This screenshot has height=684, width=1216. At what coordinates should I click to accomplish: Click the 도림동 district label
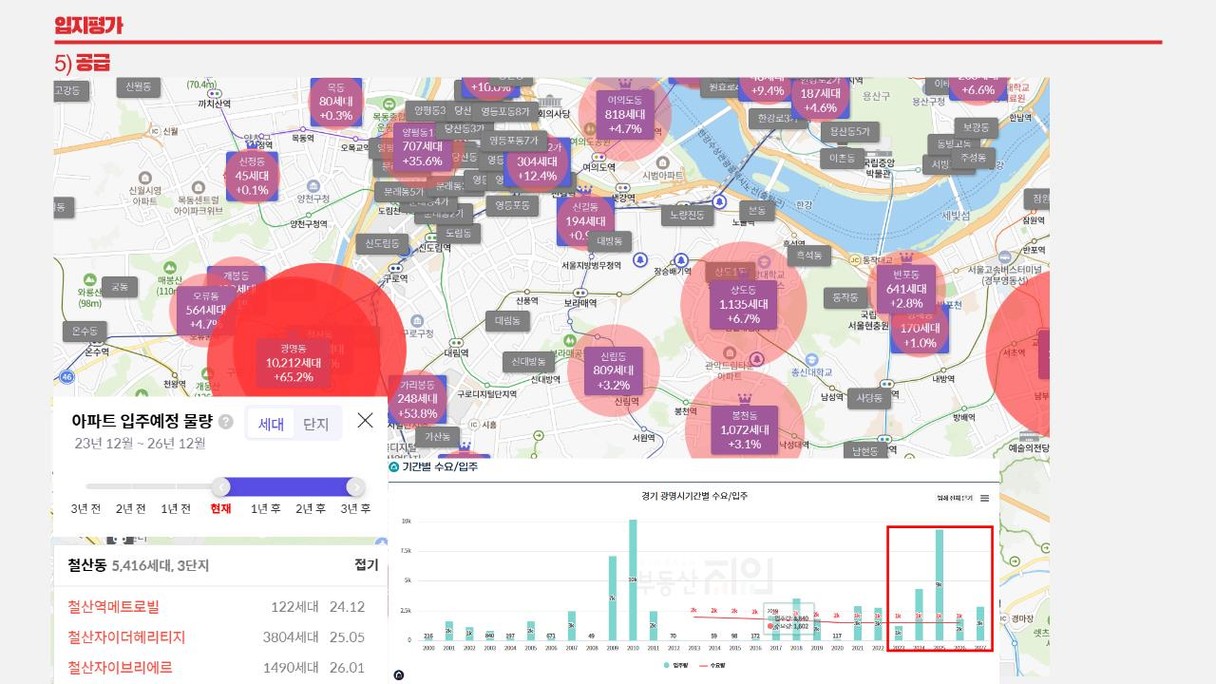[x=459, y=232]
